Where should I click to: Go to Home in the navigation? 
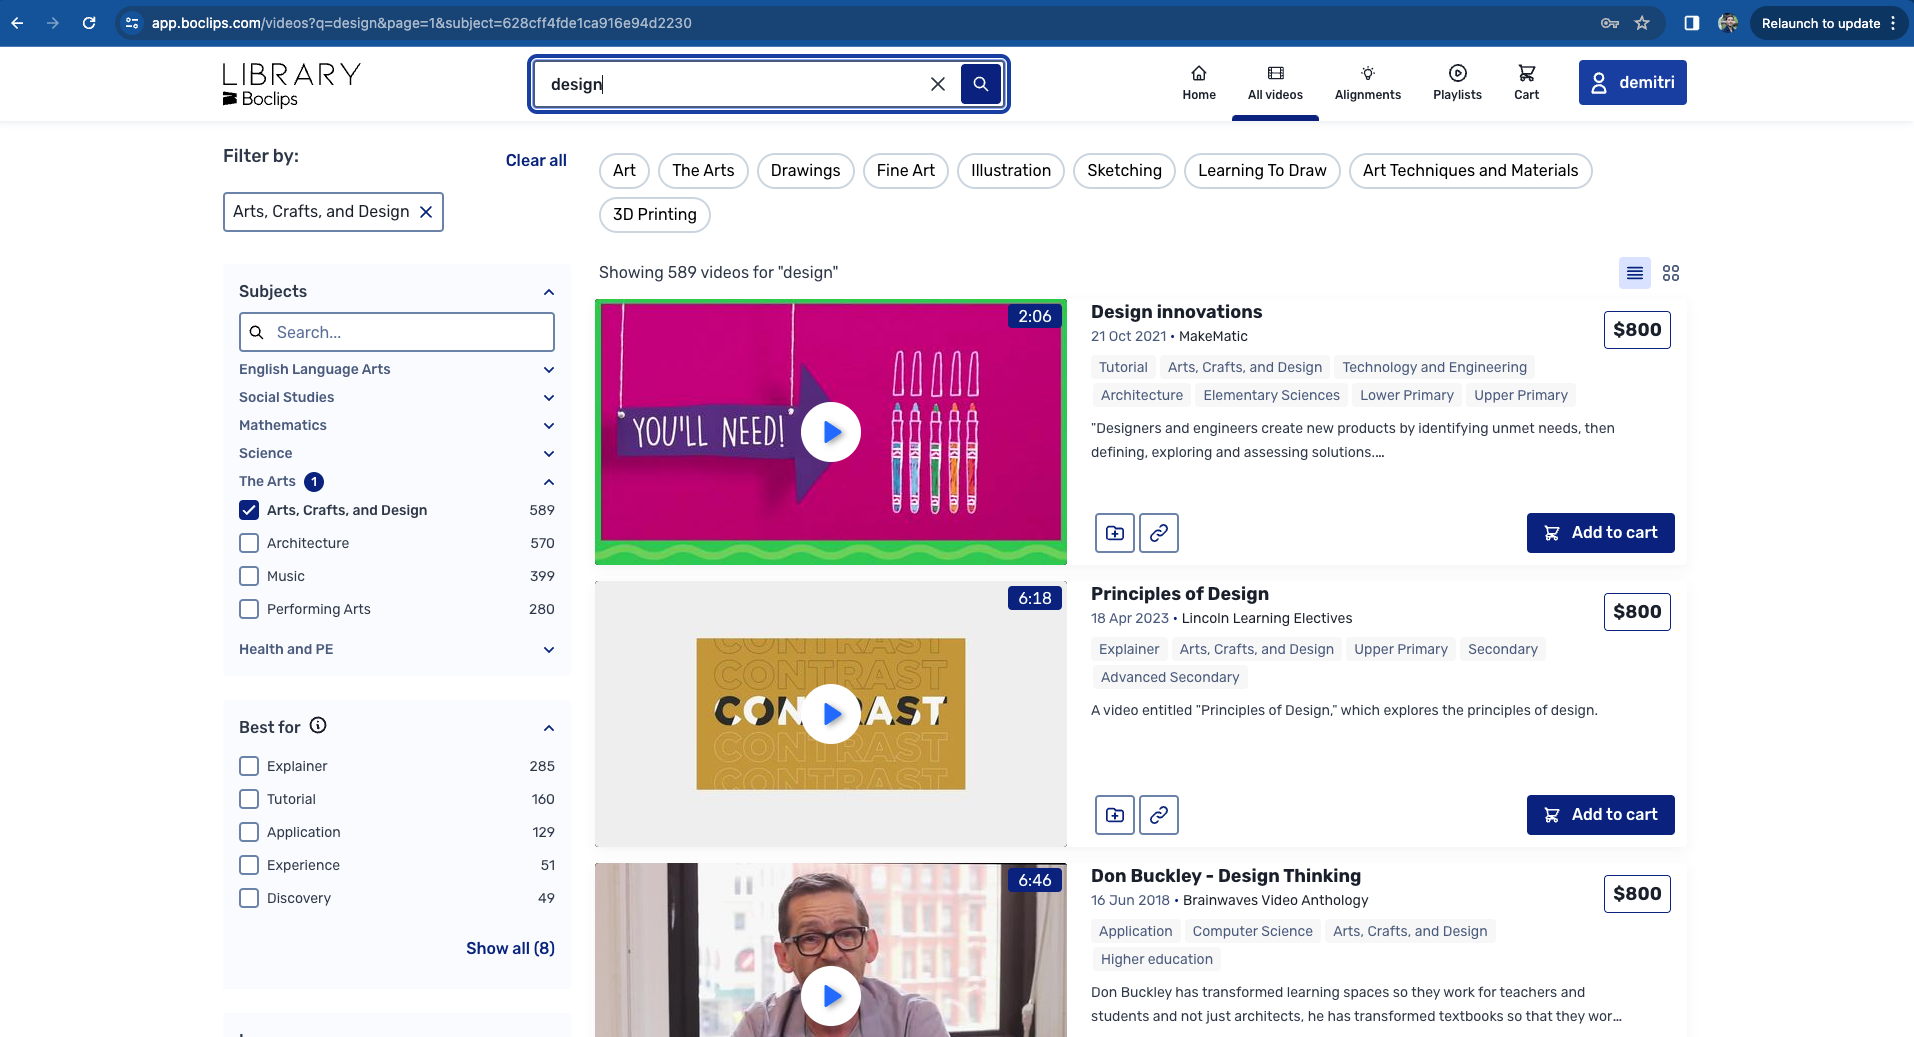pyautogui.click(x=1198, y=83)
